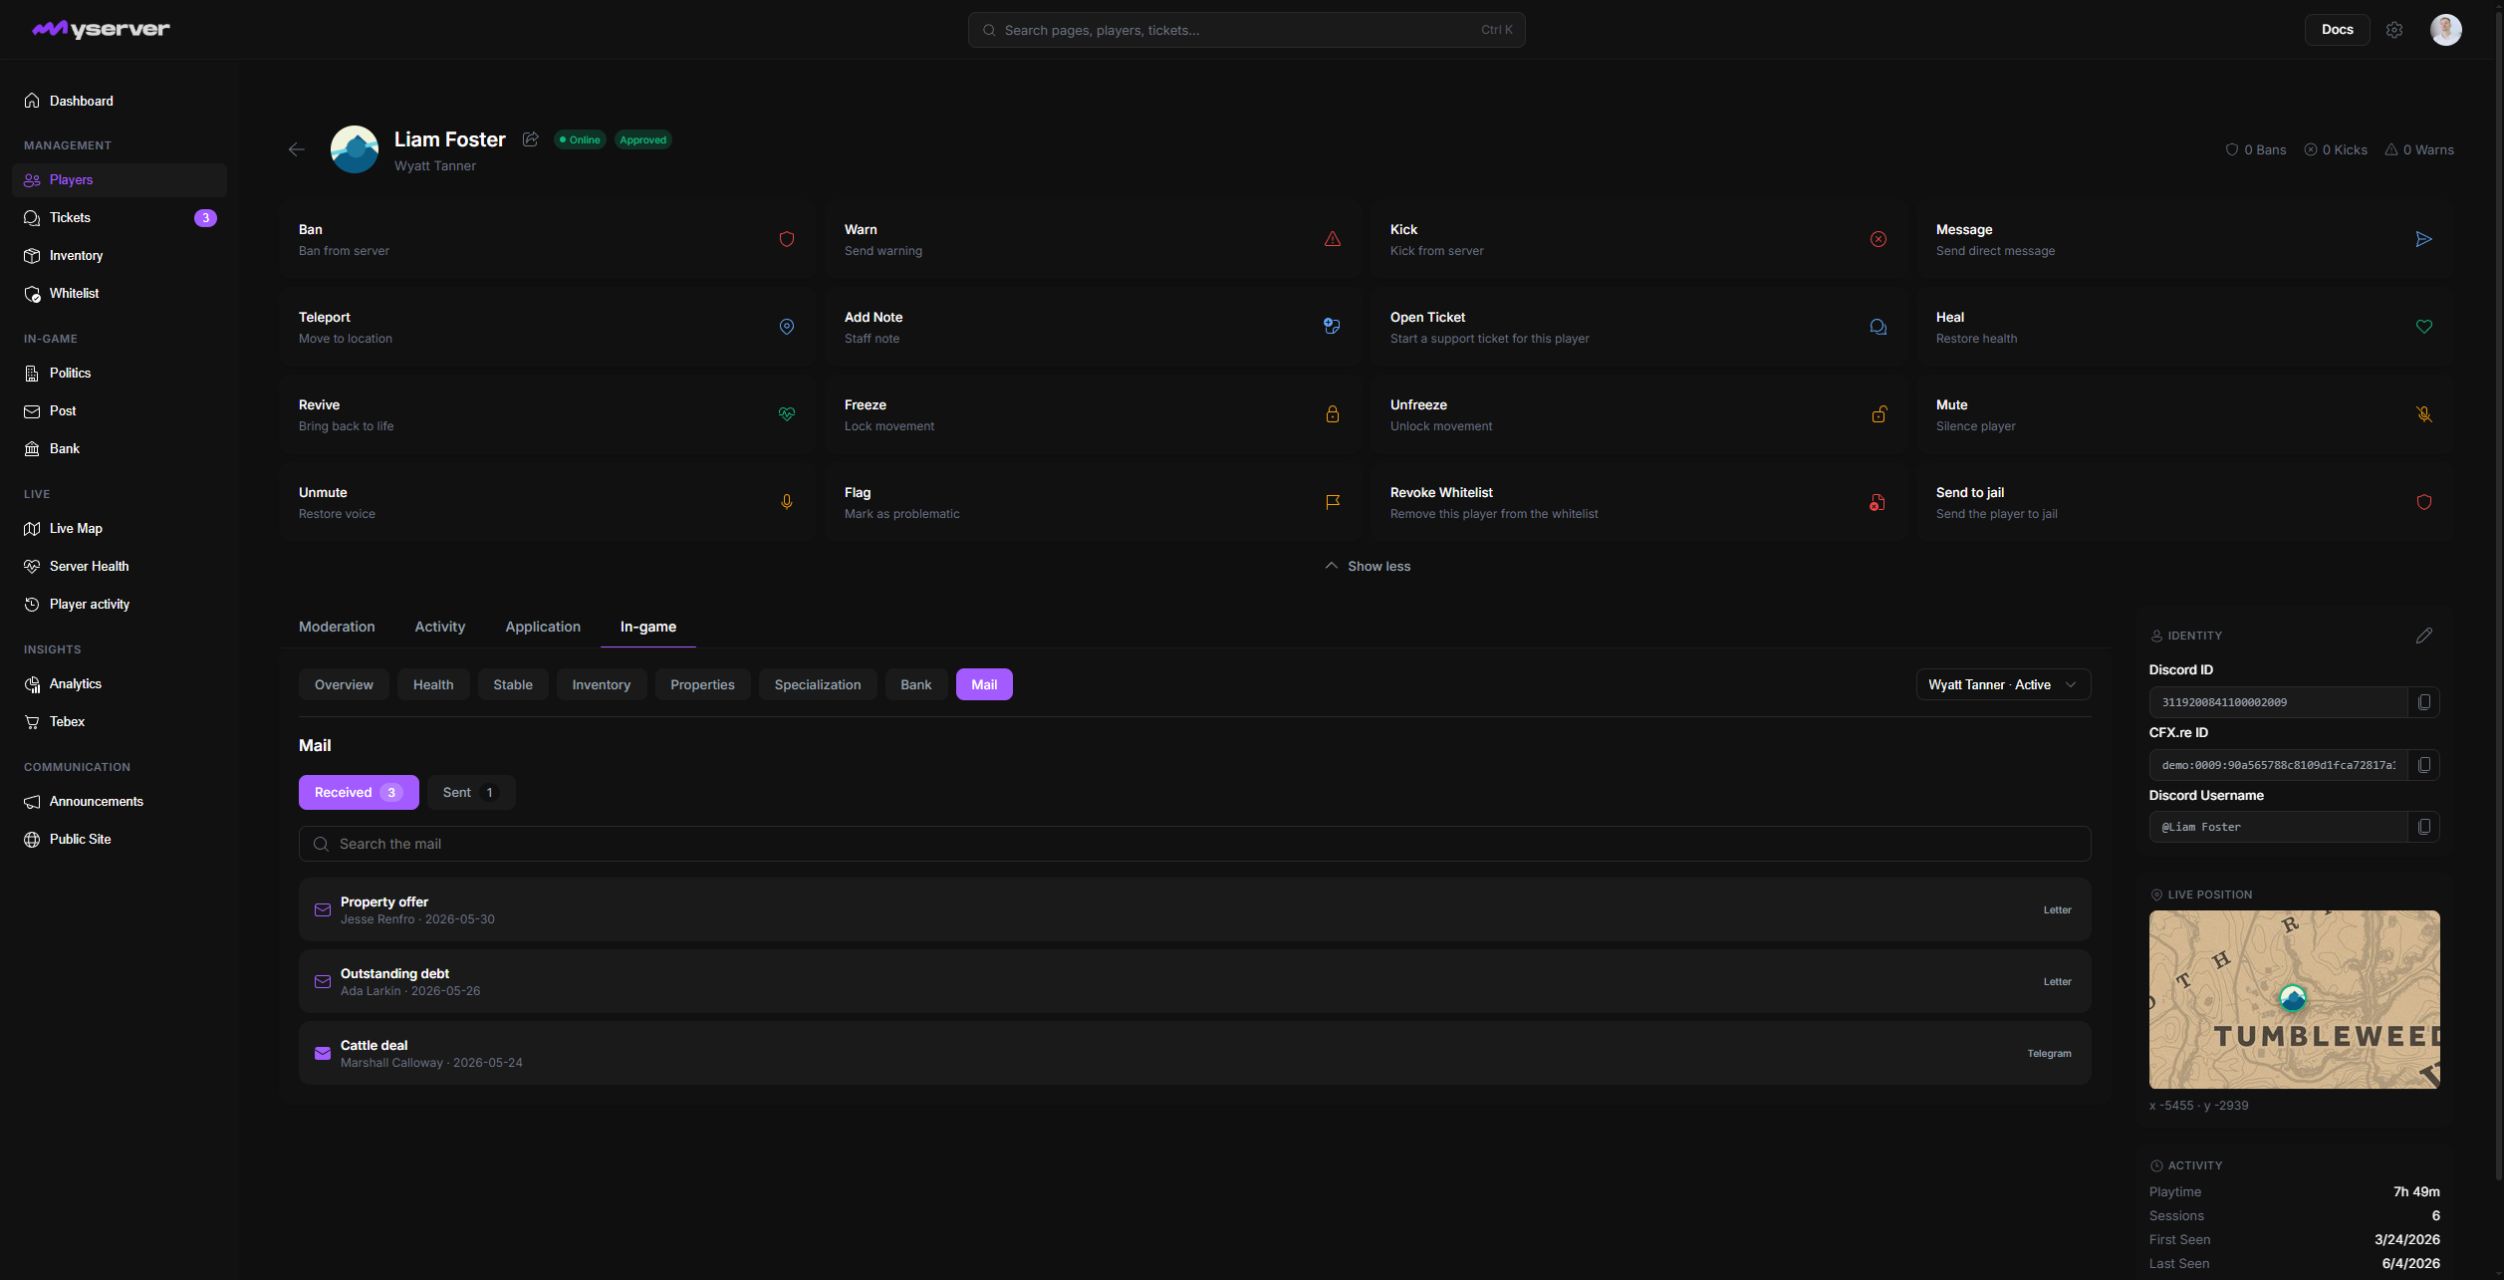Click the Send to jail shield icon
The height and width of the screenshot is (1280, 2504).
click(x=2424, y=502)
